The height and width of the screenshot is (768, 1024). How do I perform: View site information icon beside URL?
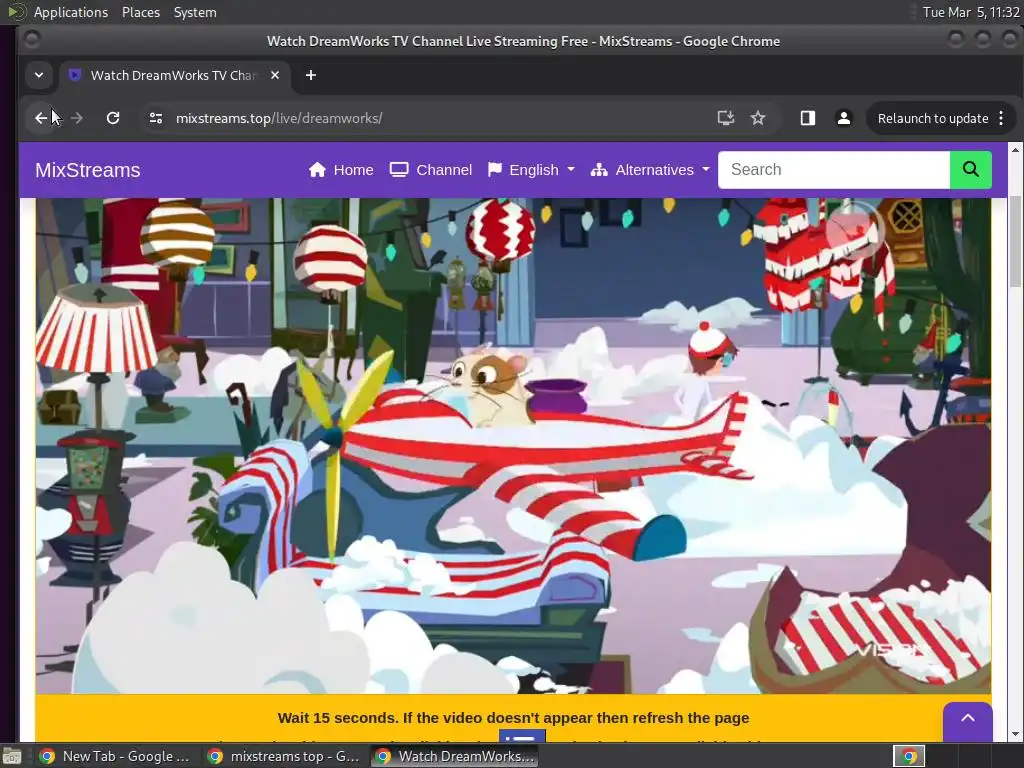tap(155, 118)
